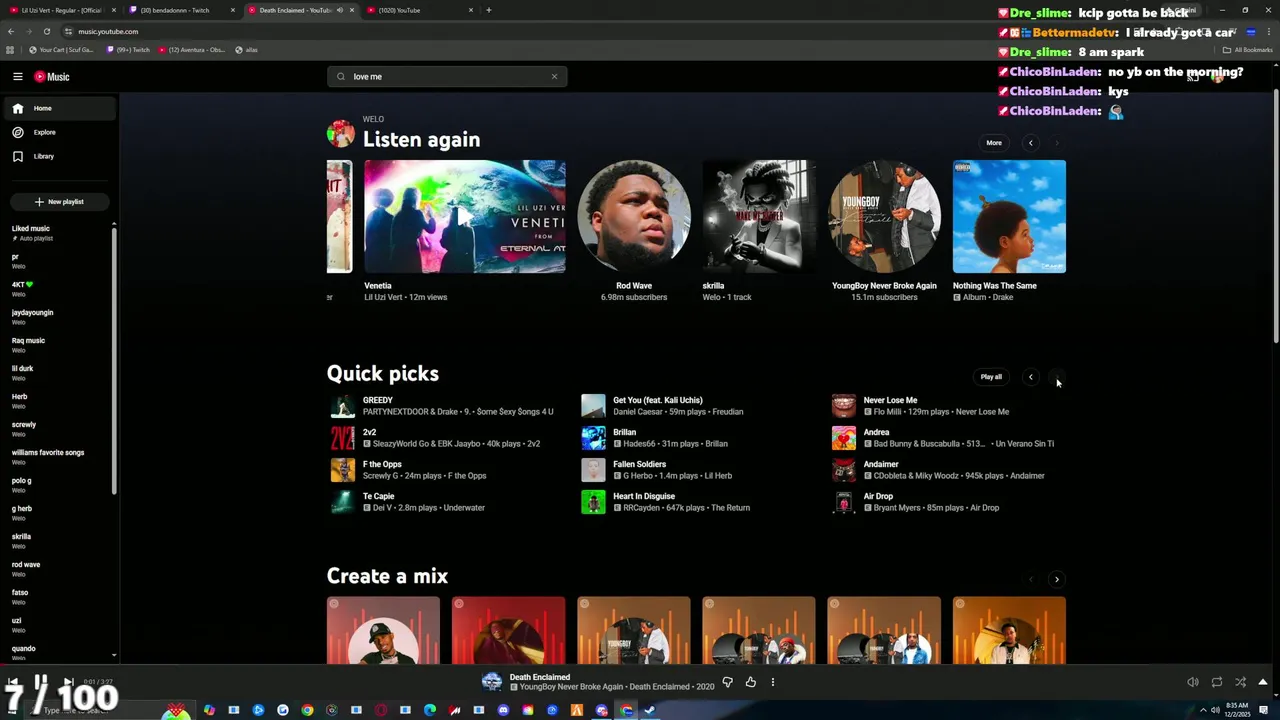The height and width of the screenshot is (720, 1280).
Task: Open the hamburger guide menu
Action: click(x=17, y=76)
